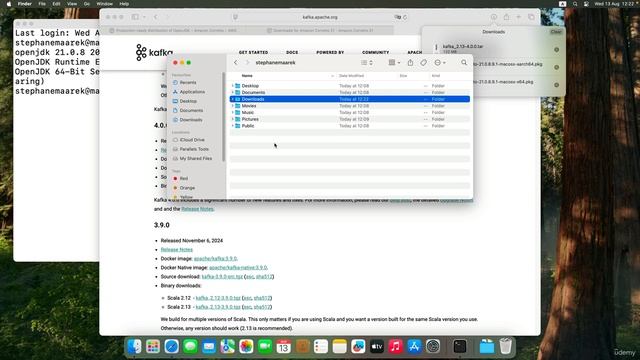Viewport: 640px width, 360px height.
Task: Select the Movies folder row
Action: click(350, 106)
